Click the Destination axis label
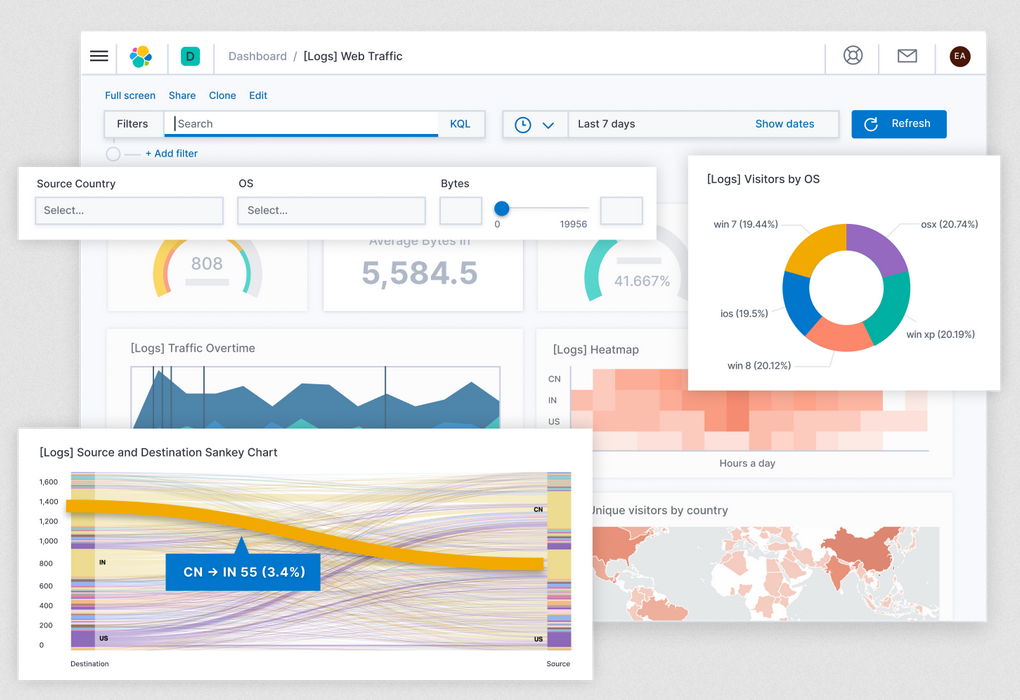 (90, 664)
